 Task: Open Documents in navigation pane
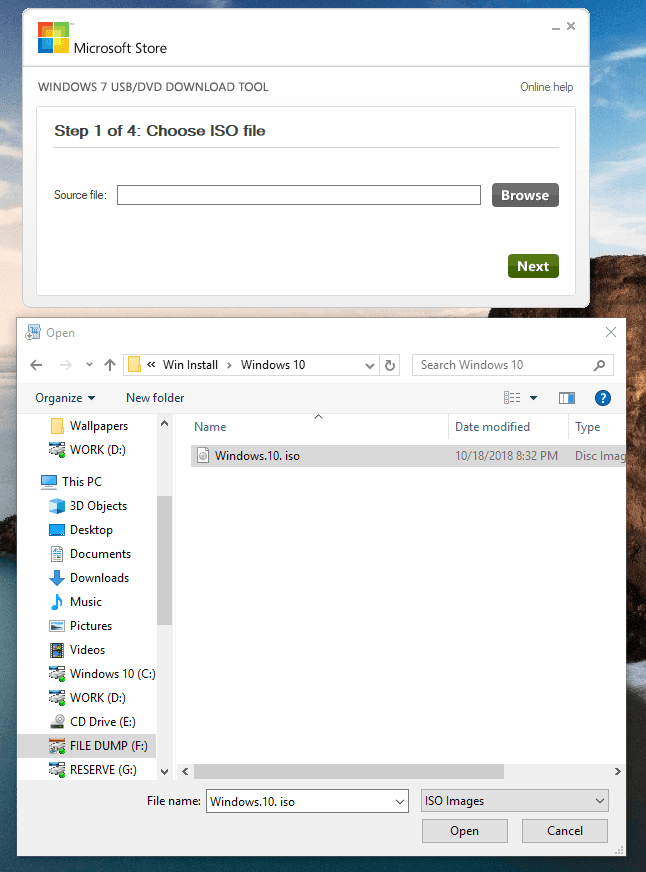pyautogui.click(x=100, y=554)
